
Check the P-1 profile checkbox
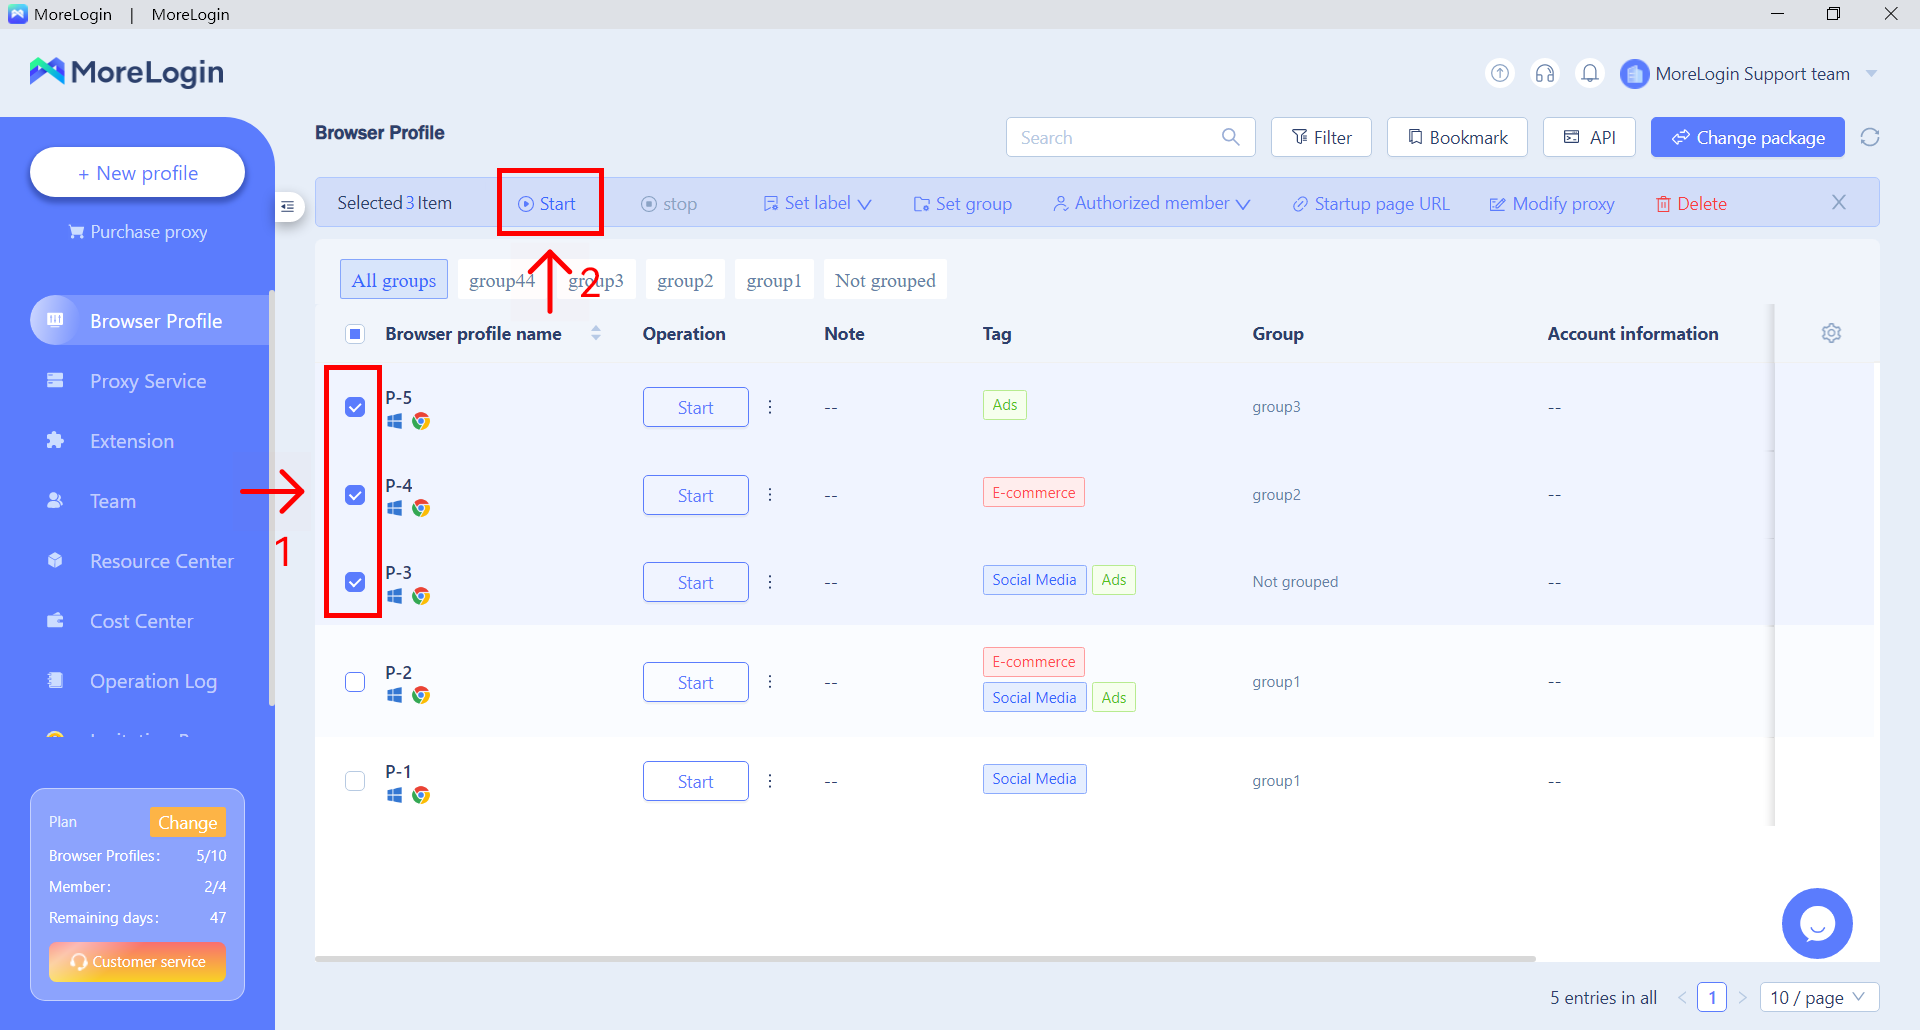click(x=355, y=781)
